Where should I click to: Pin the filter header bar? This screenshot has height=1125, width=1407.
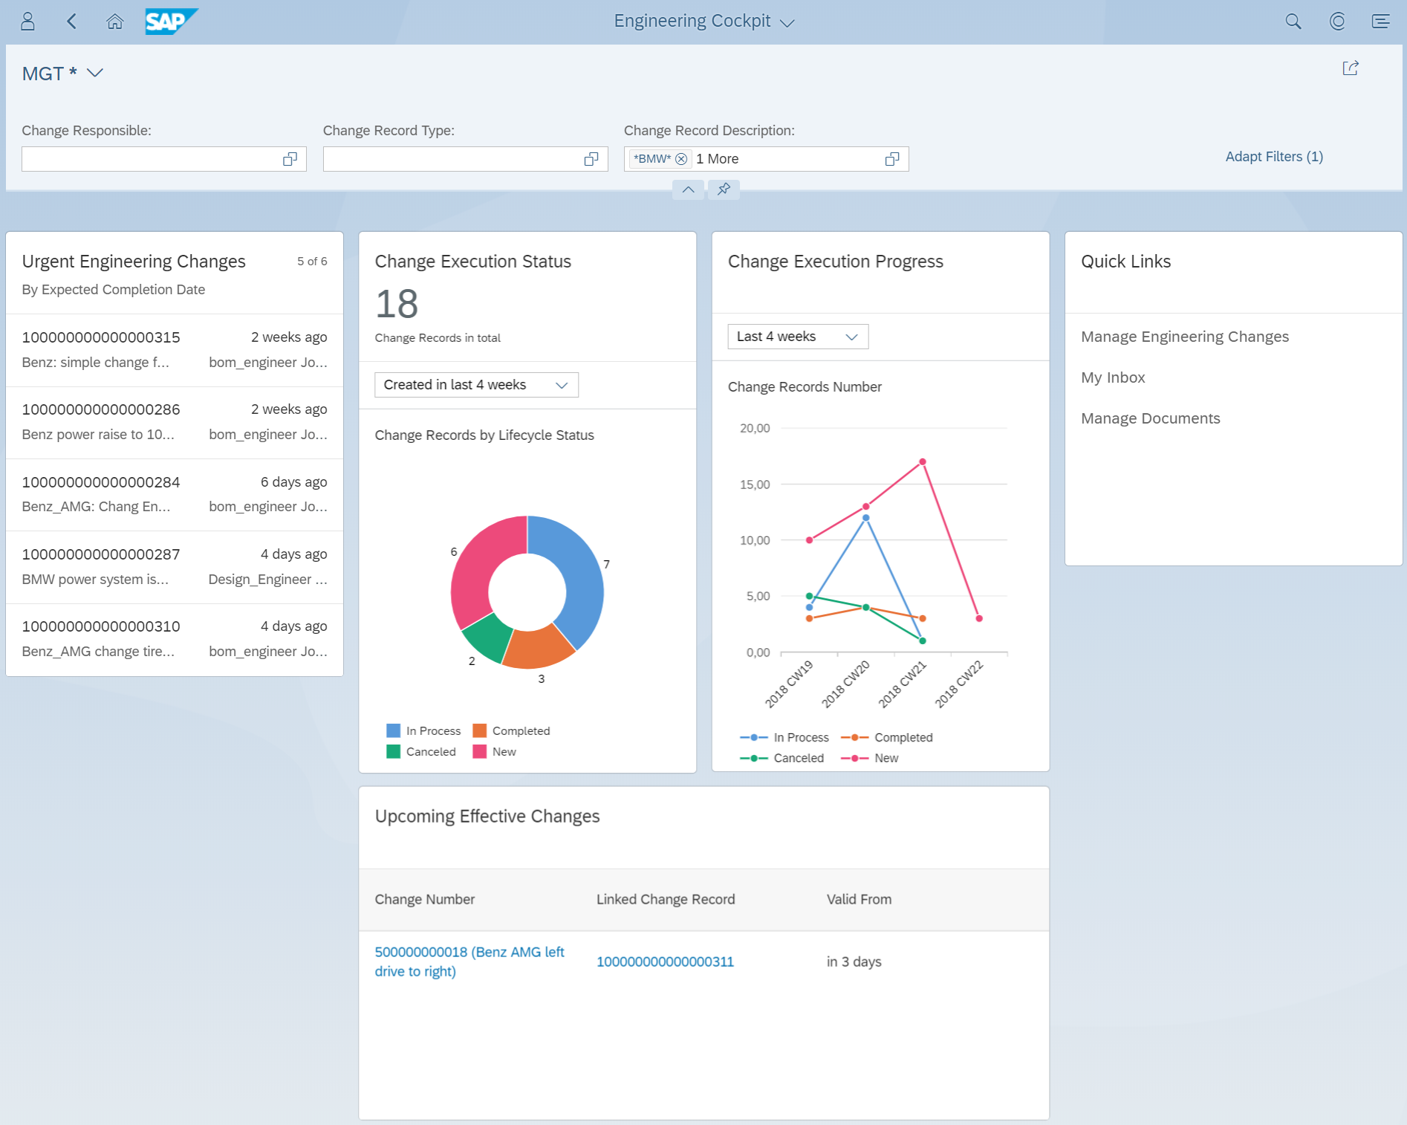point(724,189)
